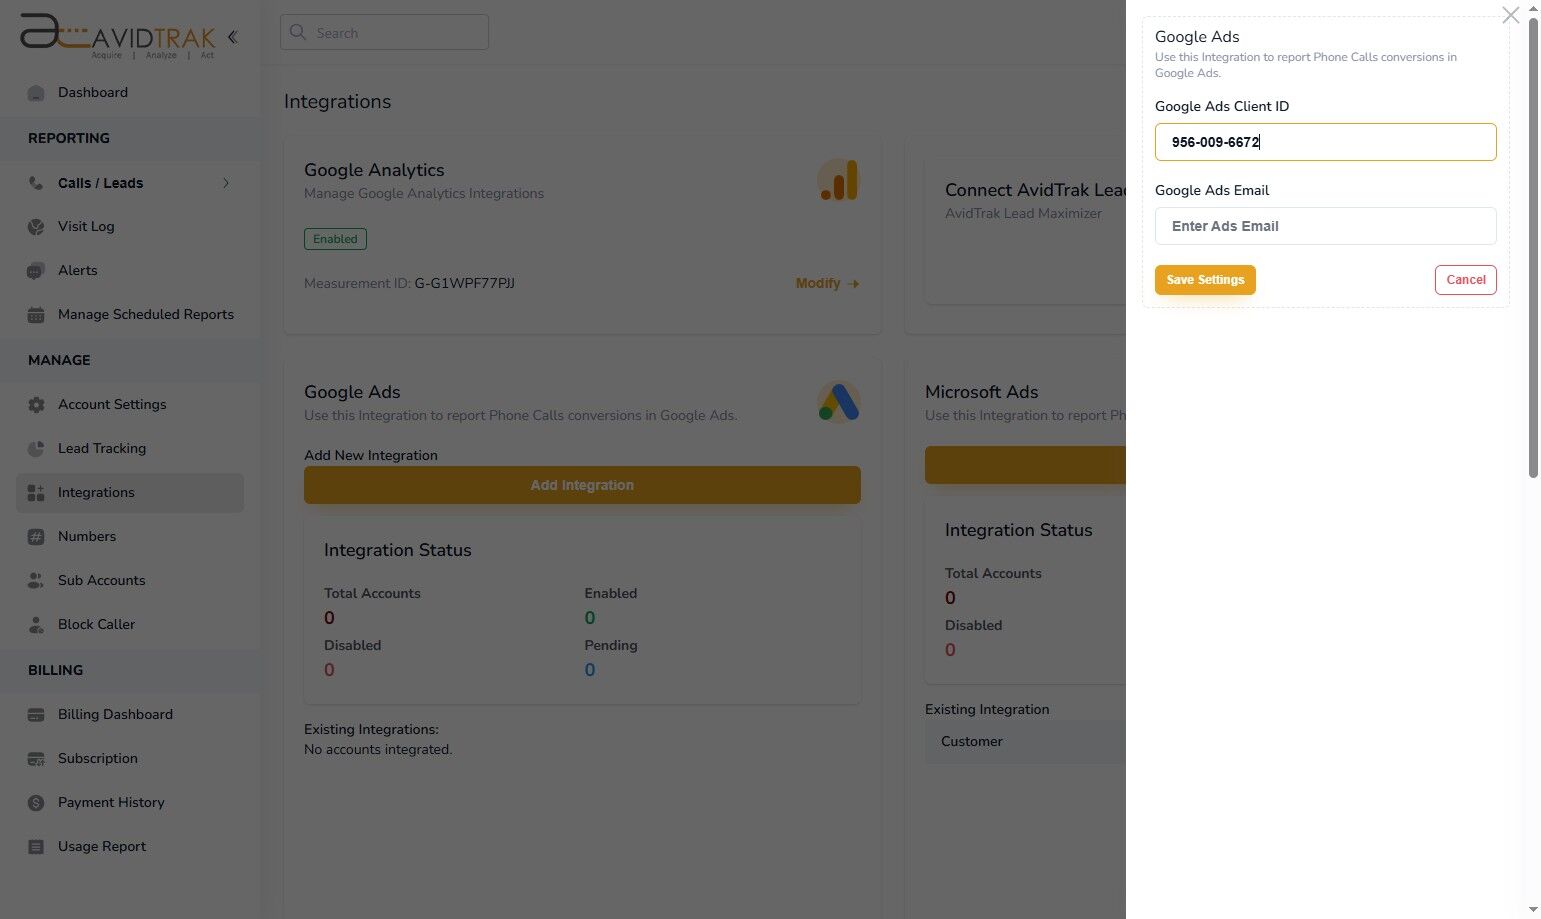Select the Lead Tracking icon
This screenshot has width=1541, height=919.
point(36,448)
